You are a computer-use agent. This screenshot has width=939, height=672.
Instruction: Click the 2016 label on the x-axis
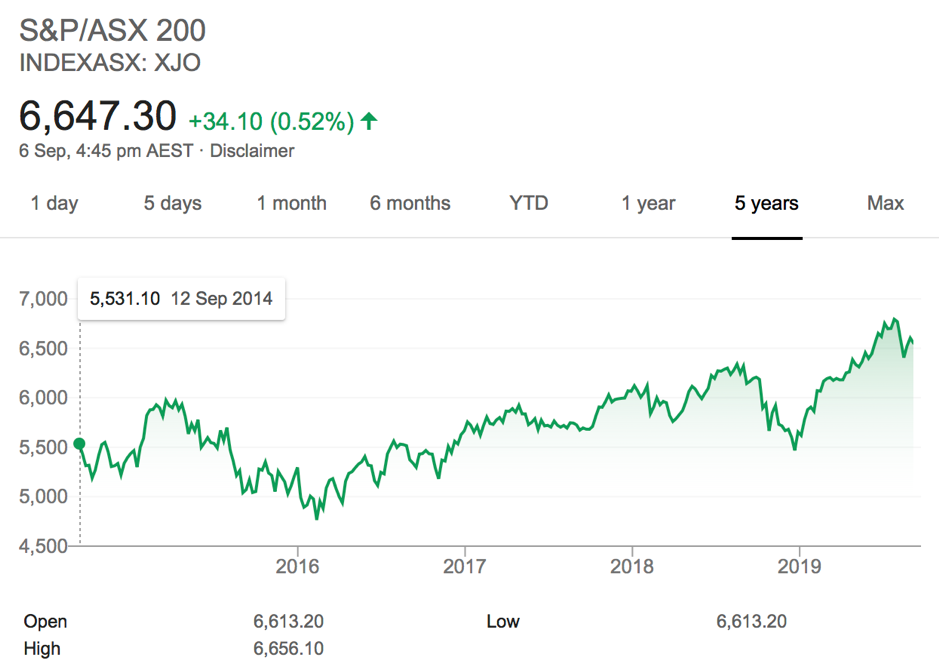click(297, 567)
